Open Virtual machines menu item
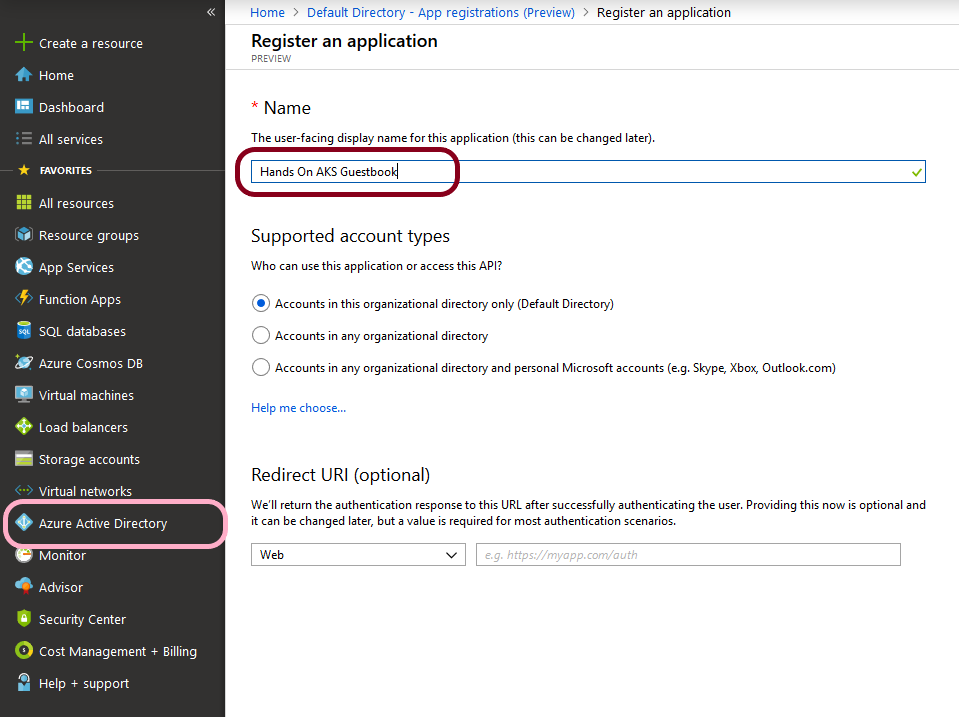The image size is (959, 717). [x=86, y=395]
